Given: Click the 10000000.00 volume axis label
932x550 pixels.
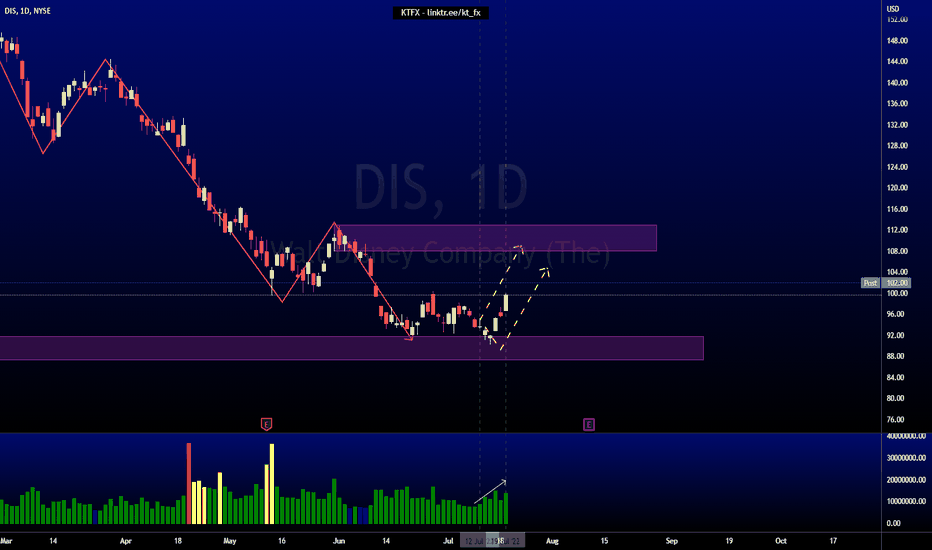Looking at the screenshot, I should [906, 501].
